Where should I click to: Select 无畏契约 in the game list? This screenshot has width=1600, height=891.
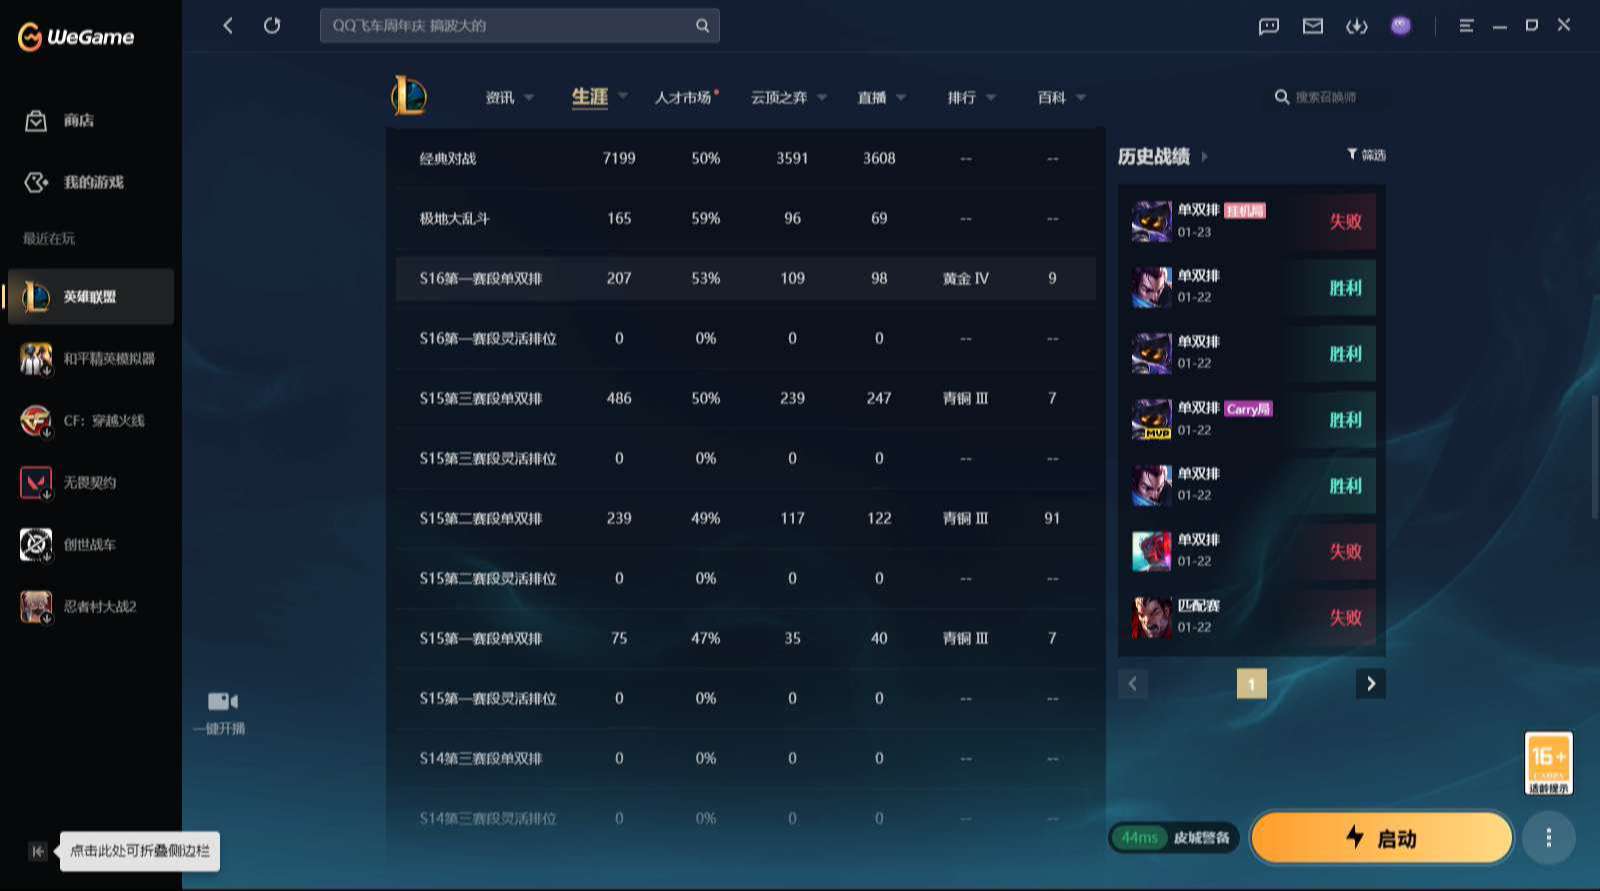tap(90, 483)
